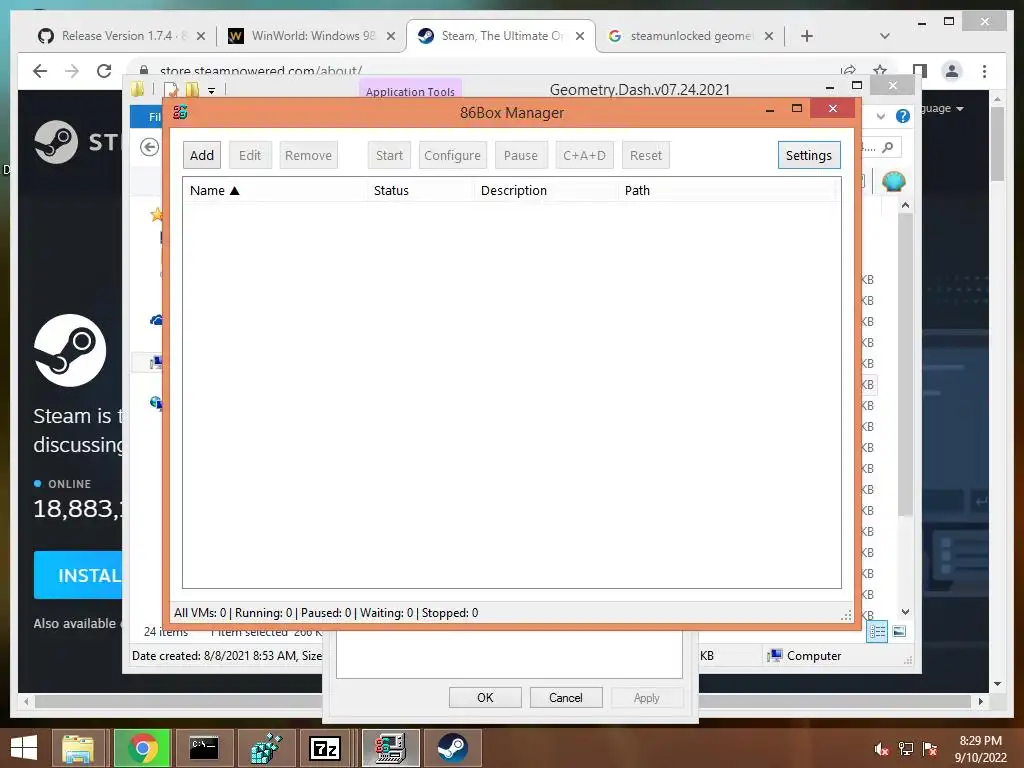1024x768 pixels.
Task: Close the steamunlocked search tab
Action: click(x=769, y=36)
